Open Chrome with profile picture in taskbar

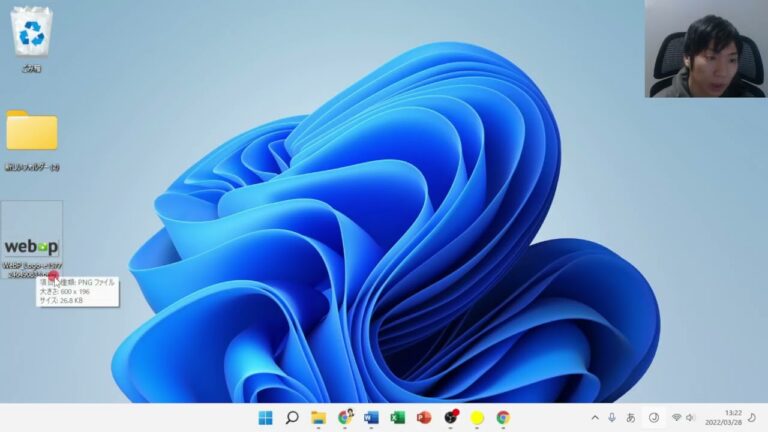[345, 417]
